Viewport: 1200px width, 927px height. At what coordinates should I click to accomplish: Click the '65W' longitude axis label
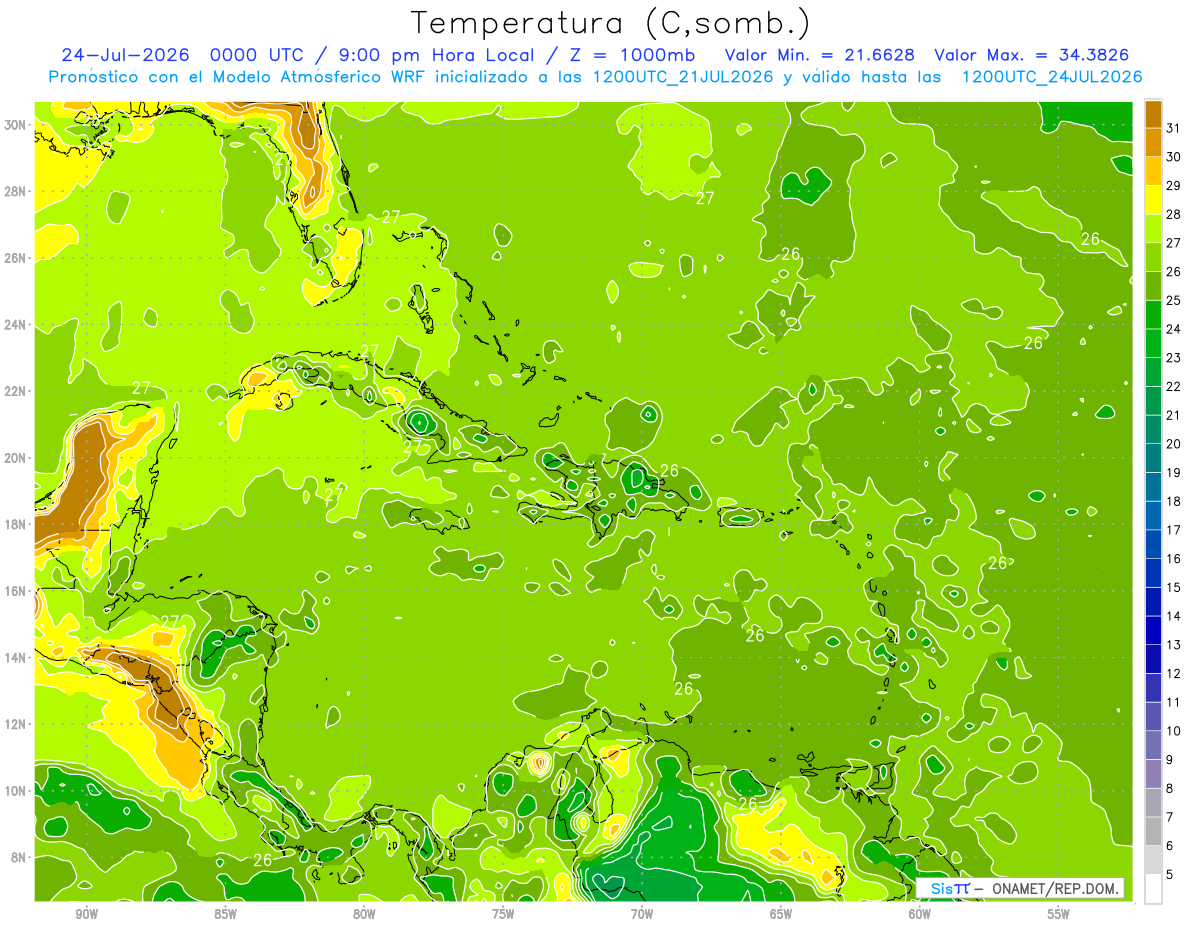[781, 913]
